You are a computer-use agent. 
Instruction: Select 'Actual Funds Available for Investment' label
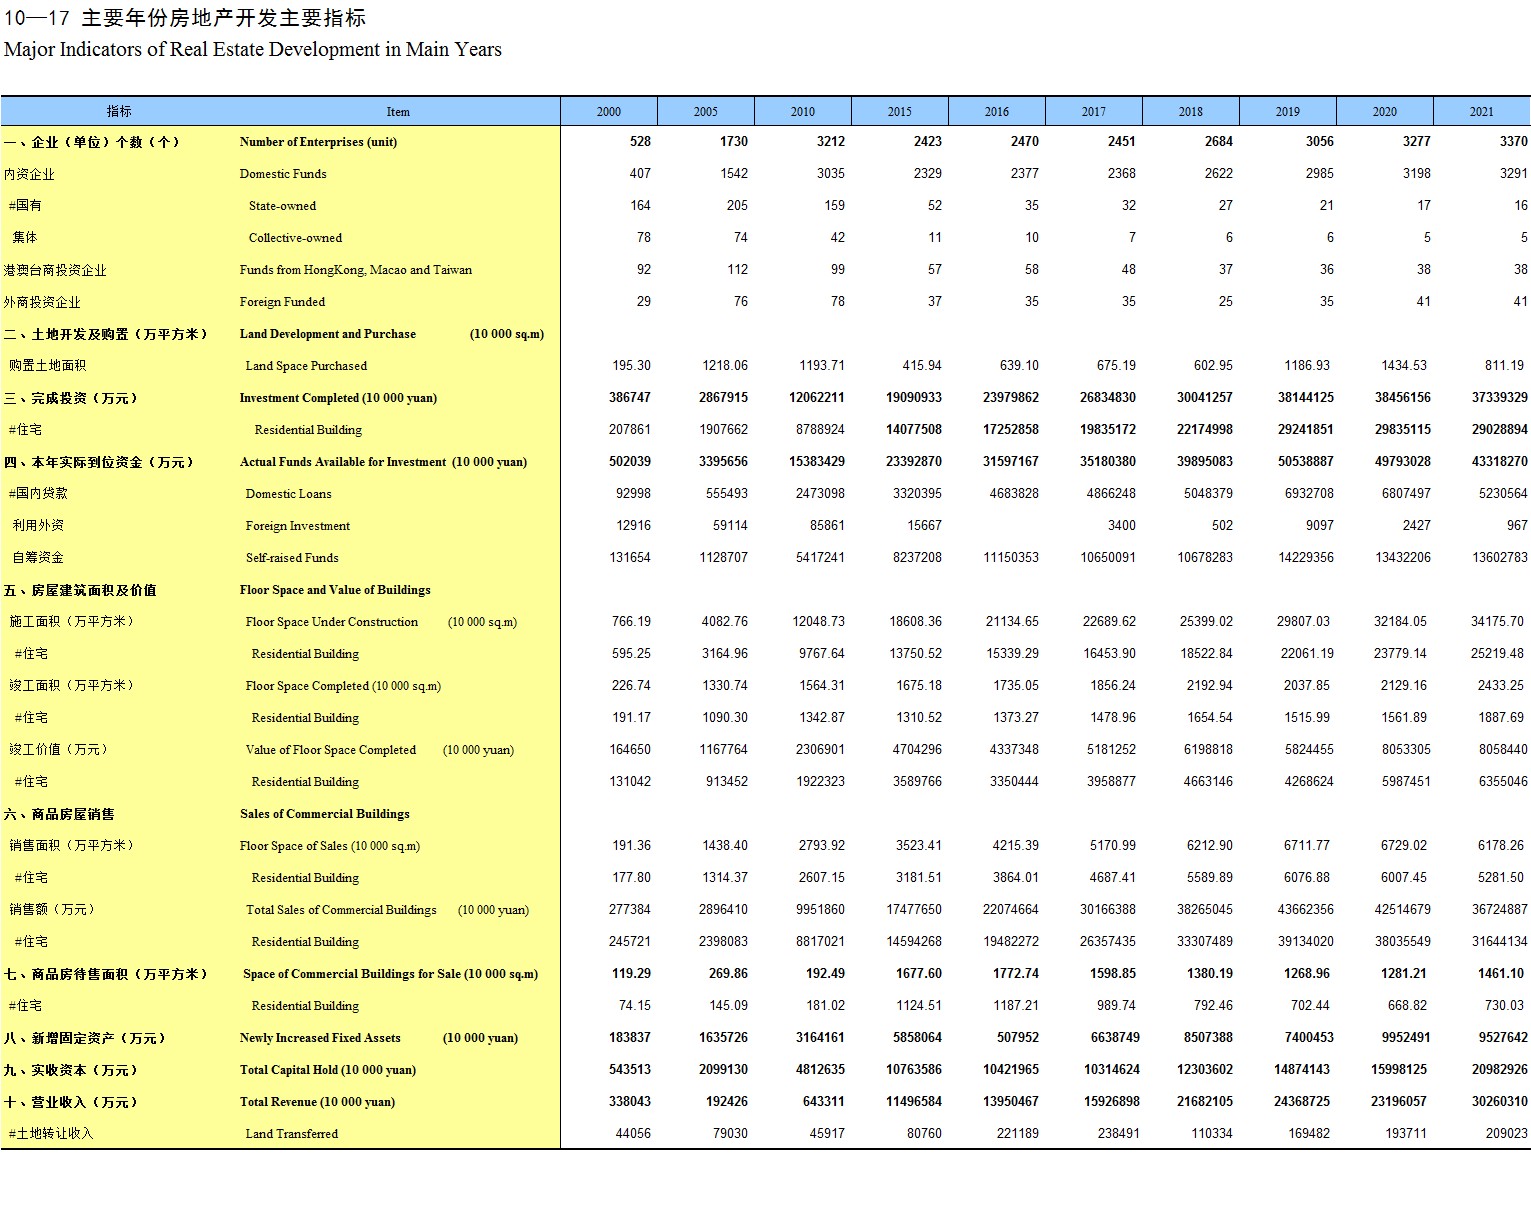[x=343, y=462]
